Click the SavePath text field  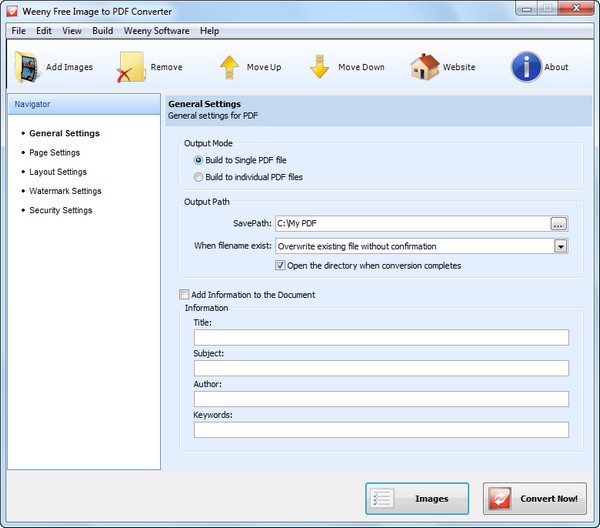[x=412, y=223]
